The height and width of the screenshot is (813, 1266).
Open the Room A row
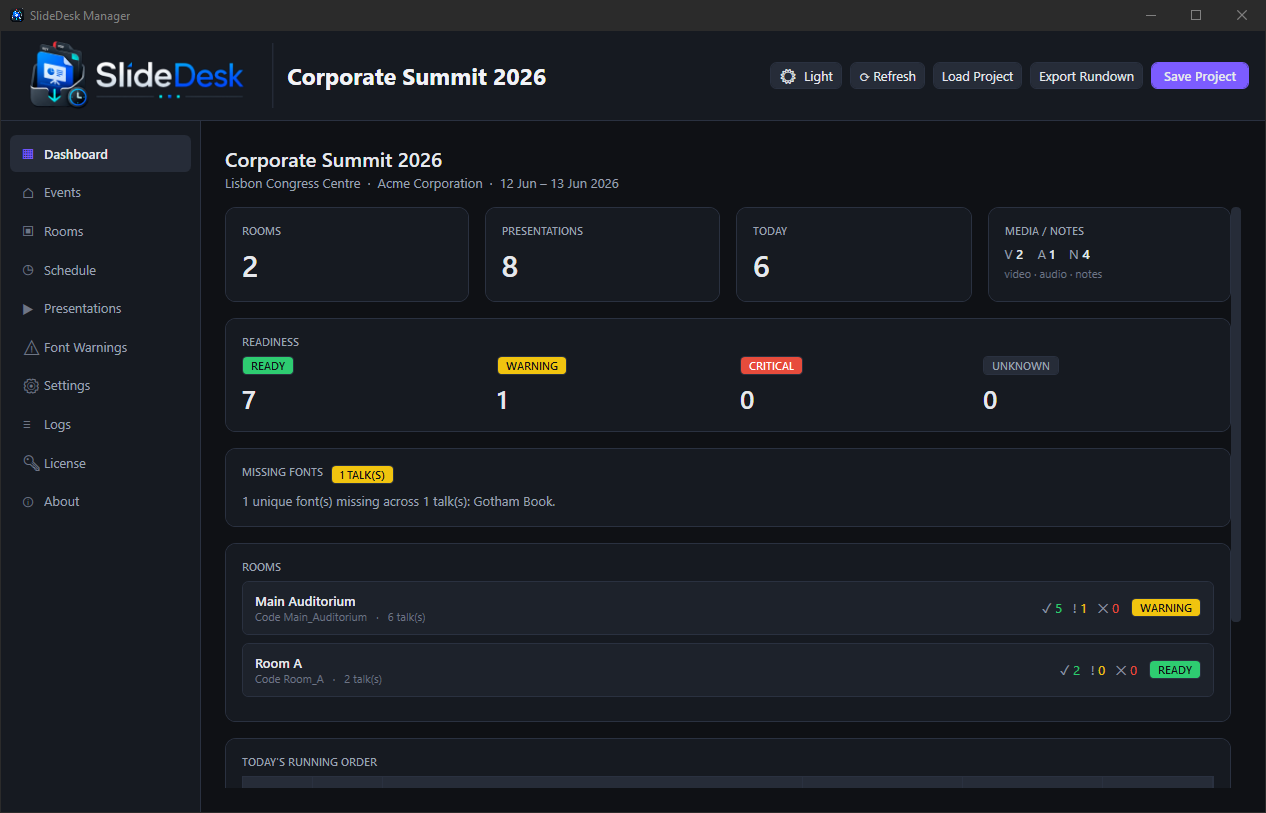728,670
